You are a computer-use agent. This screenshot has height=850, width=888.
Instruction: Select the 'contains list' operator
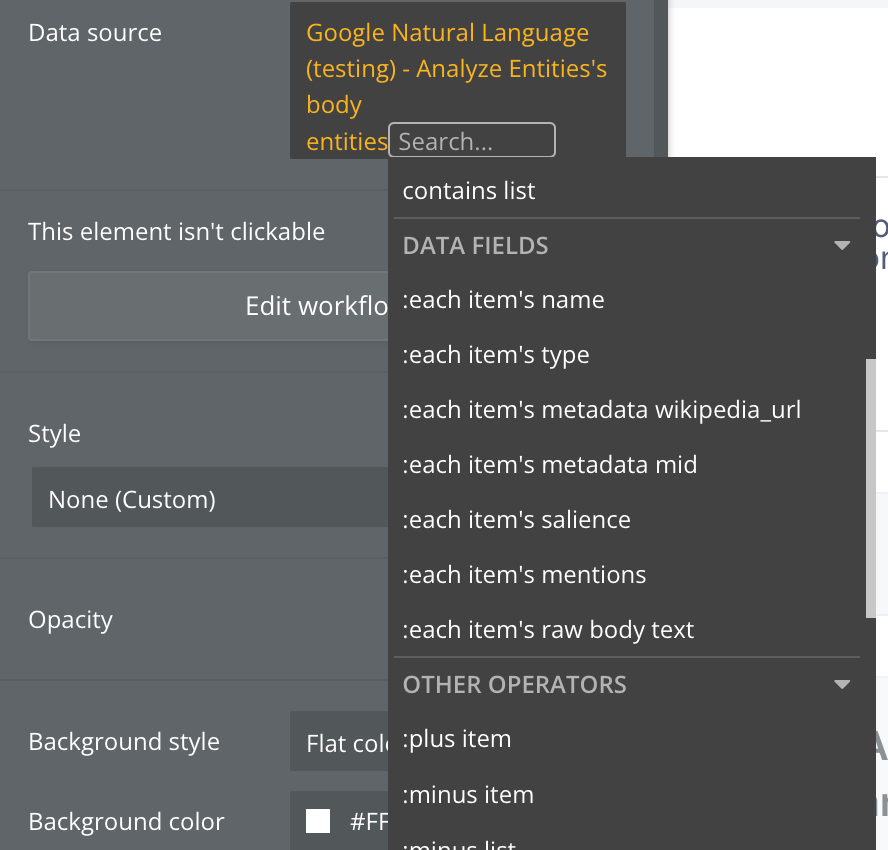469,191
